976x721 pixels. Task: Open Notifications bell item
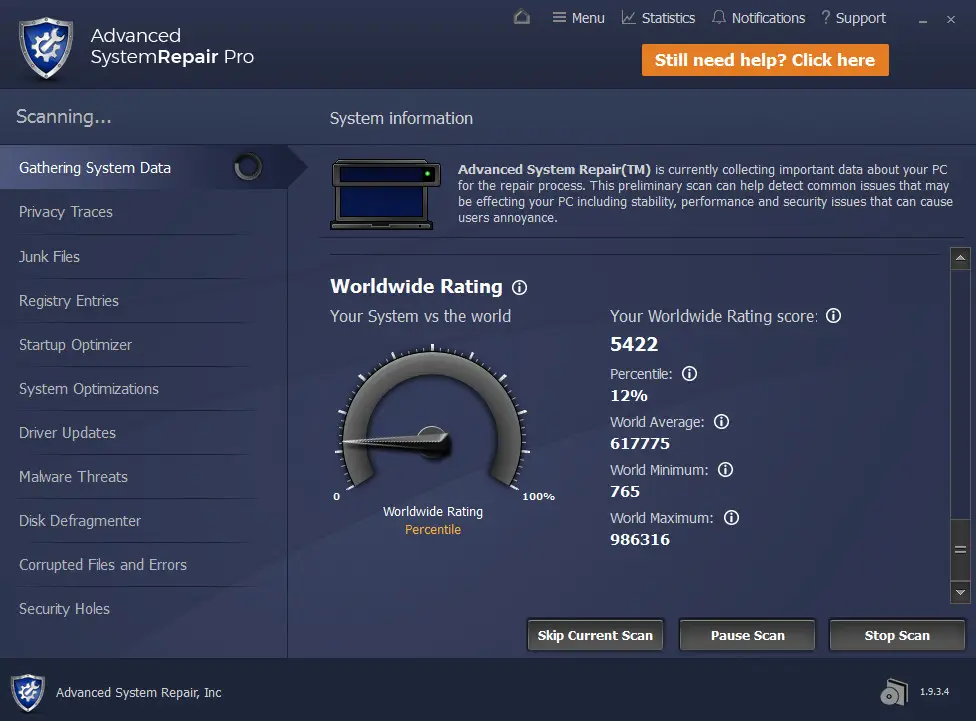click(758, 18)
